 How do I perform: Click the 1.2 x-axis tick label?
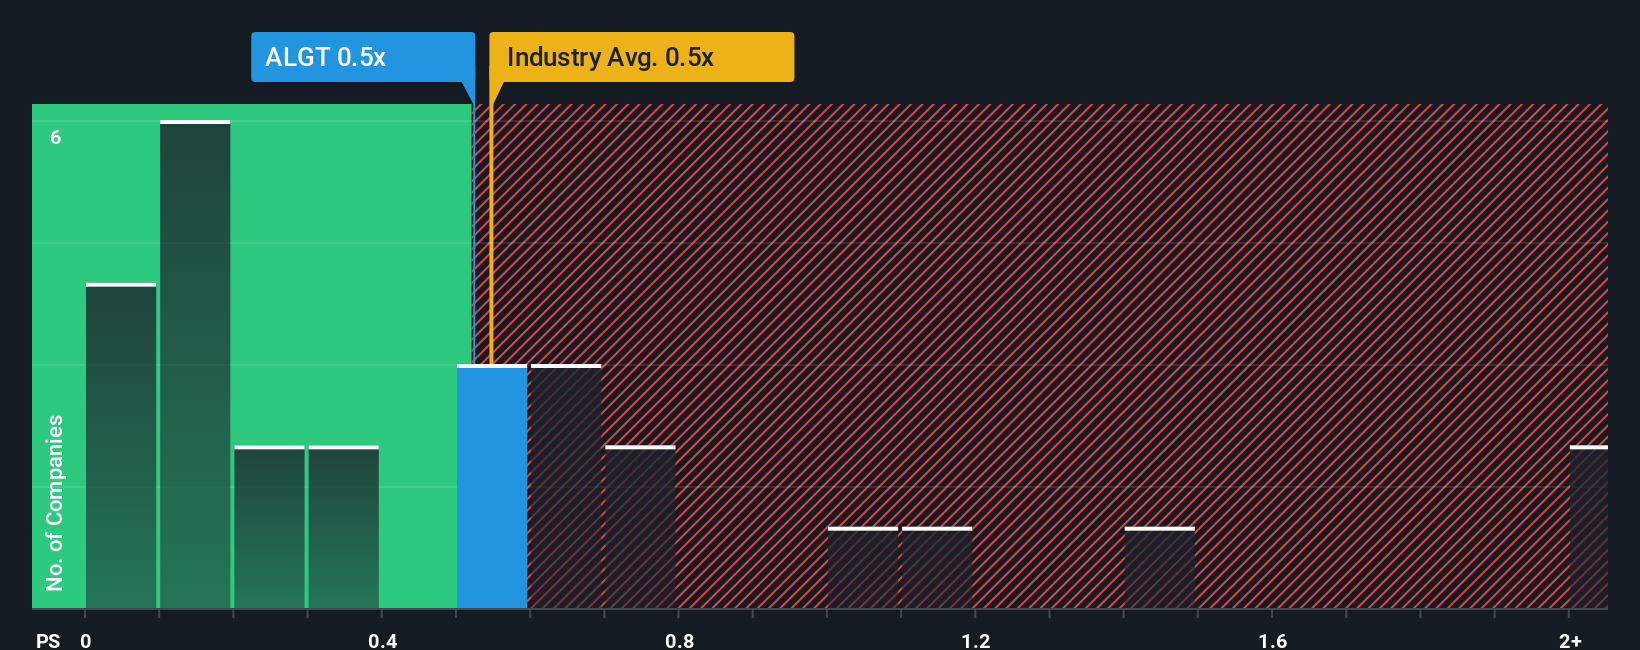click(976, 640)
